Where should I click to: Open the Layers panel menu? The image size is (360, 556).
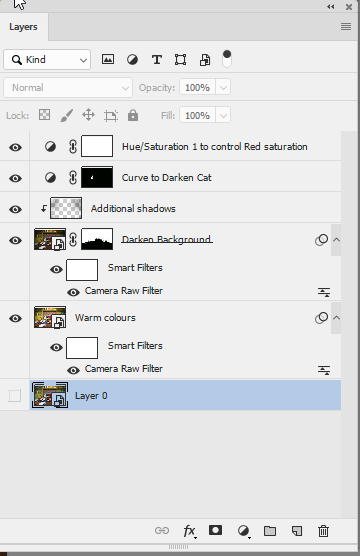click(x=346, y=27)
